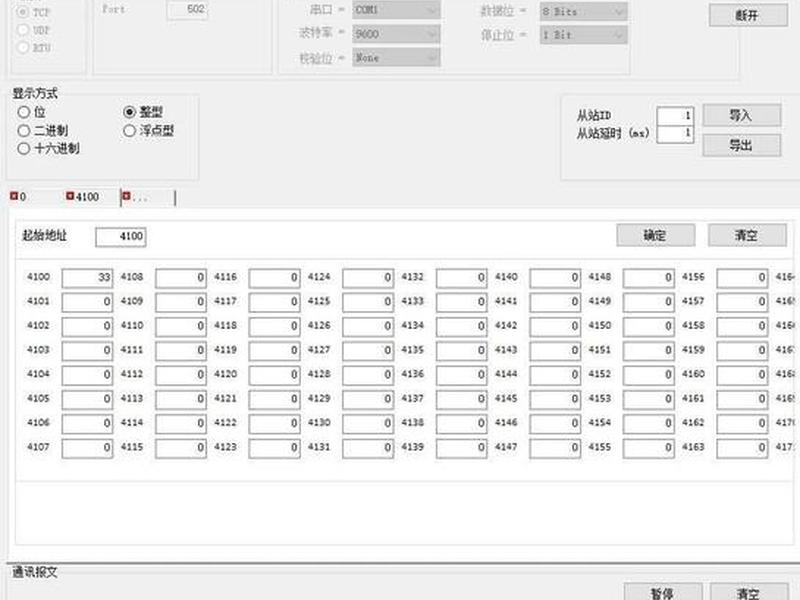
Task: Click the Port input field showing 502
Action: pos(187,9)
